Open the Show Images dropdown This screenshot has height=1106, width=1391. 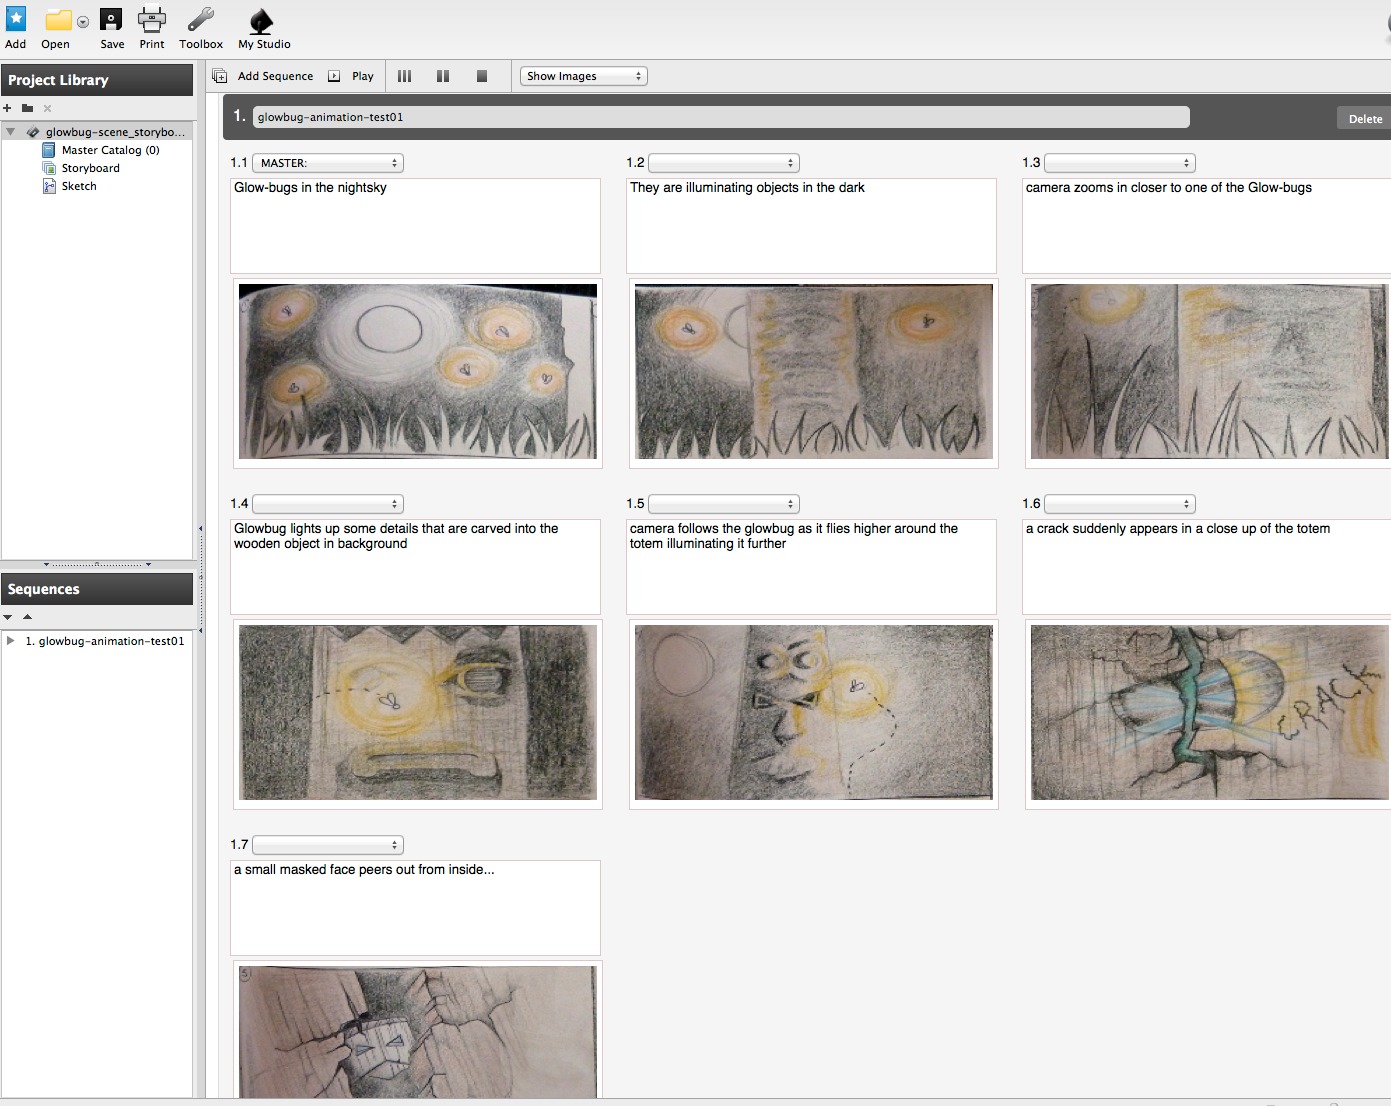pos(584,76)
